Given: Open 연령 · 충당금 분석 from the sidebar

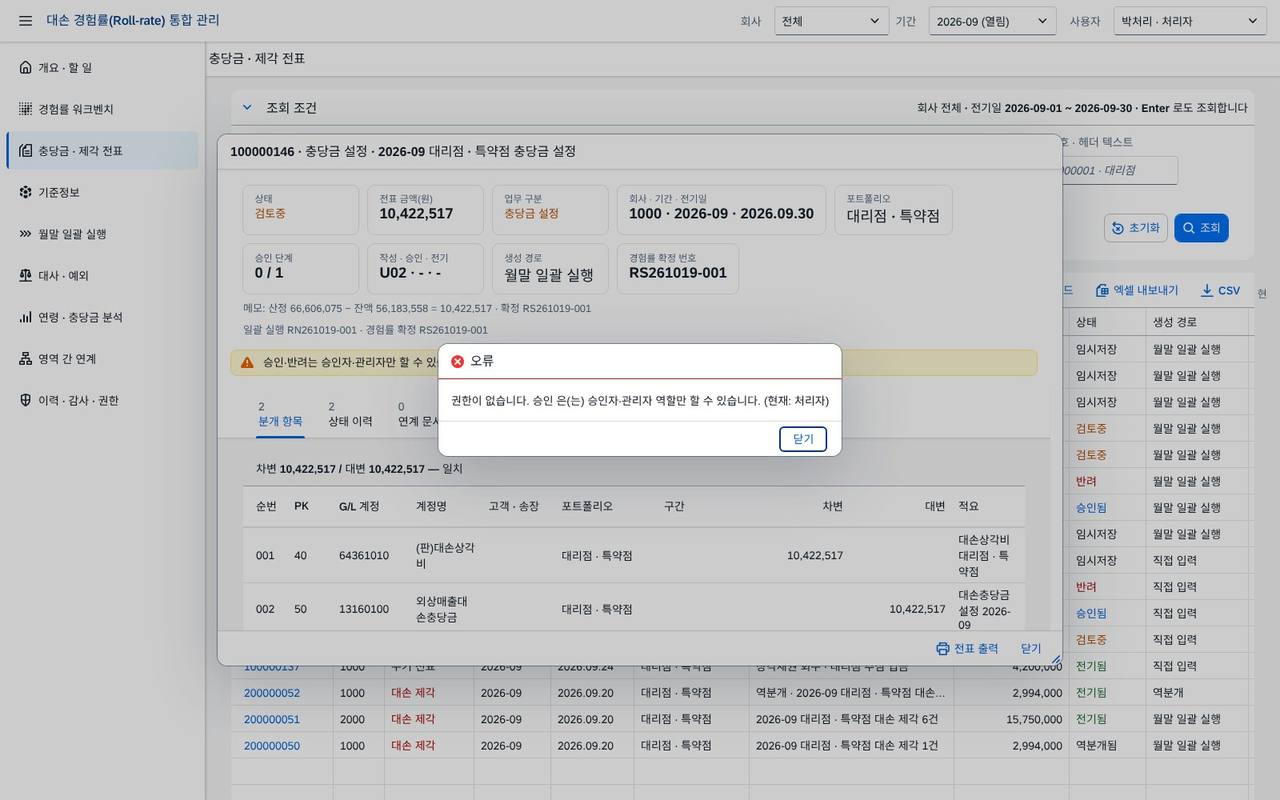Looking at the screenshot, I should coord(102,317).
